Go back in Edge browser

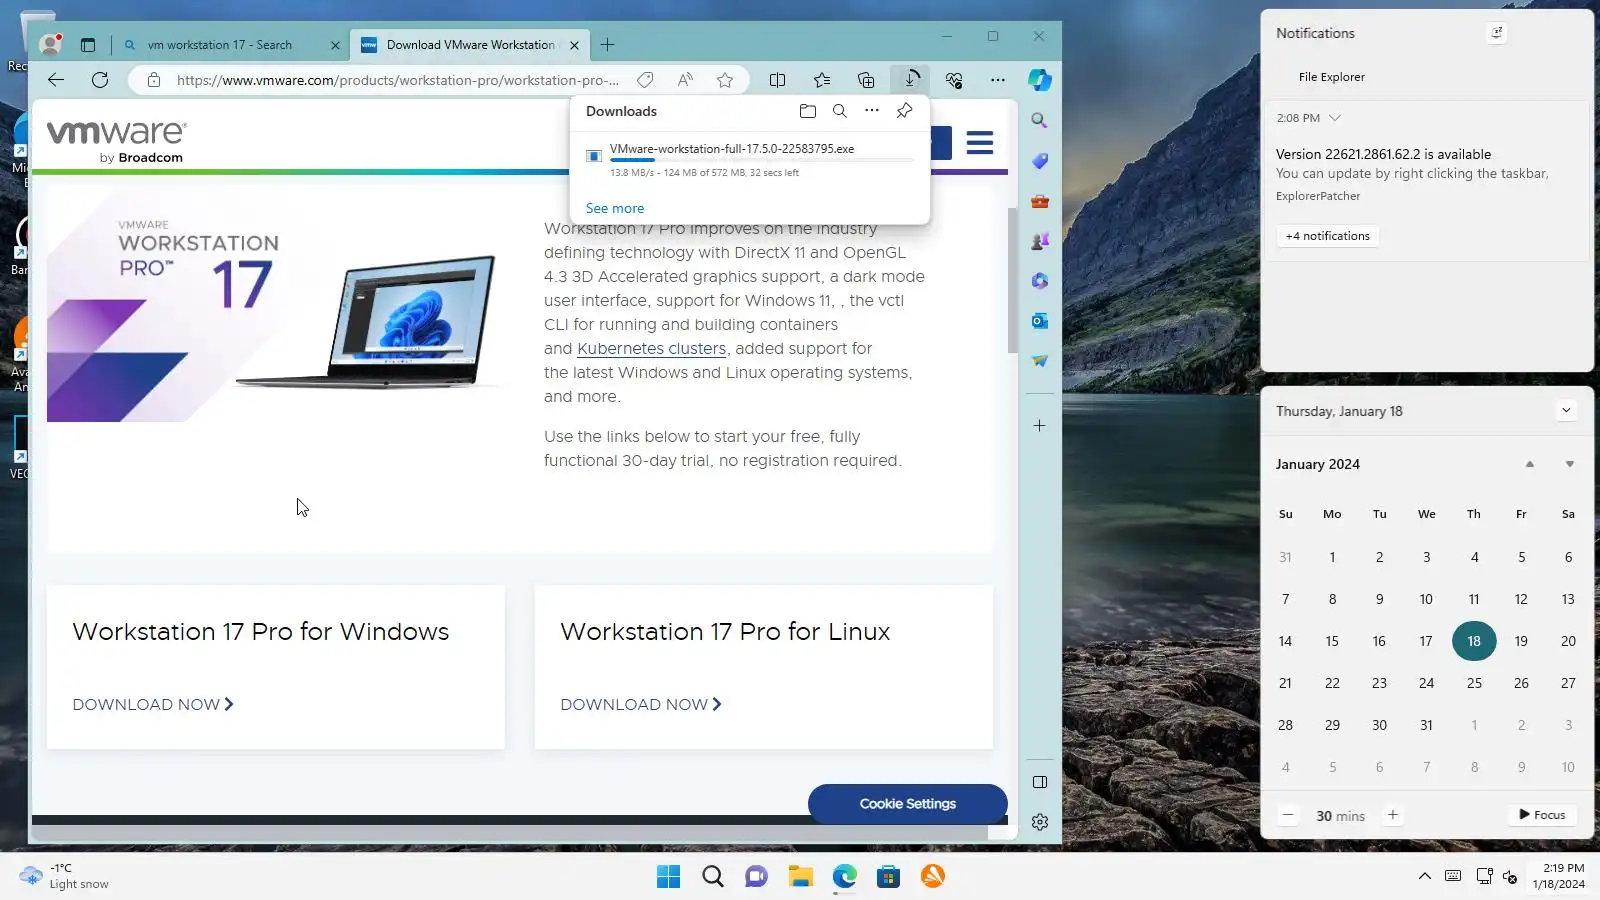(x=56, y=80)
